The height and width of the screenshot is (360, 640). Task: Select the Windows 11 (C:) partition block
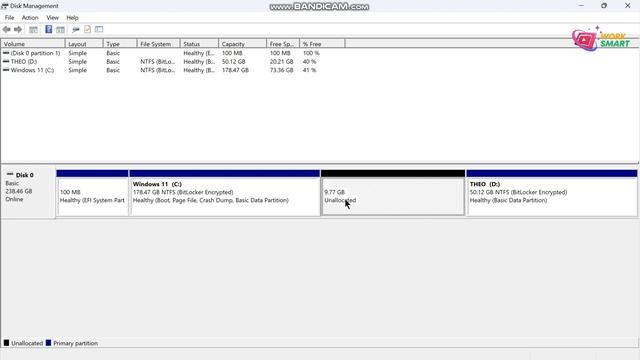tap(224, 193)
